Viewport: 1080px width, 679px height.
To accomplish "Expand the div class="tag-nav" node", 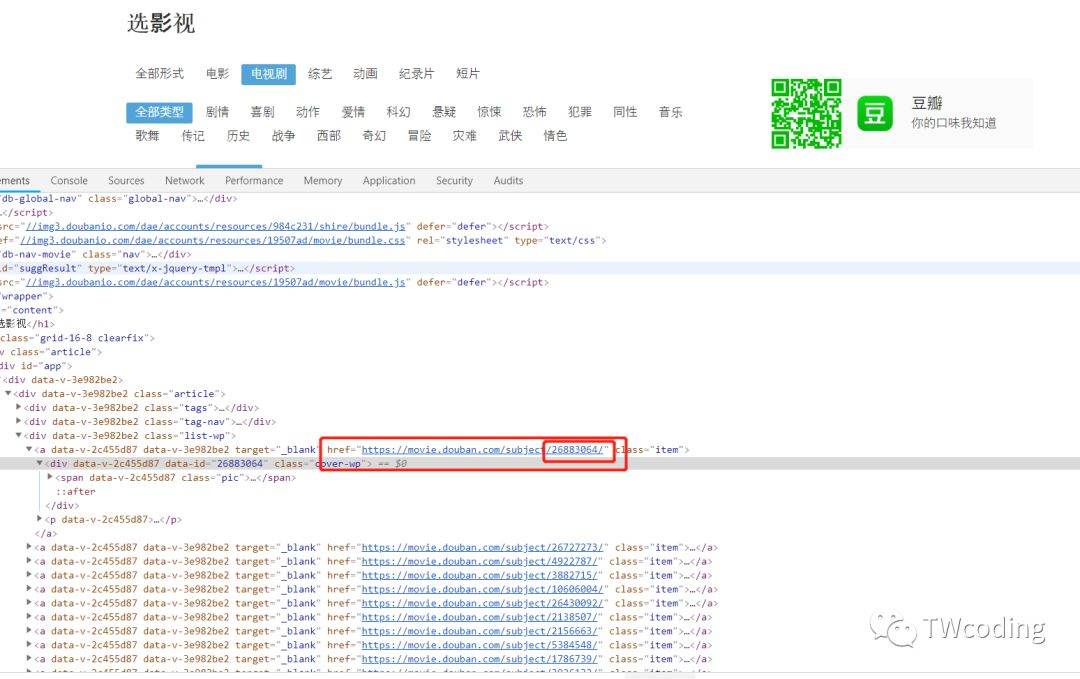I will [x=19, y=421].
